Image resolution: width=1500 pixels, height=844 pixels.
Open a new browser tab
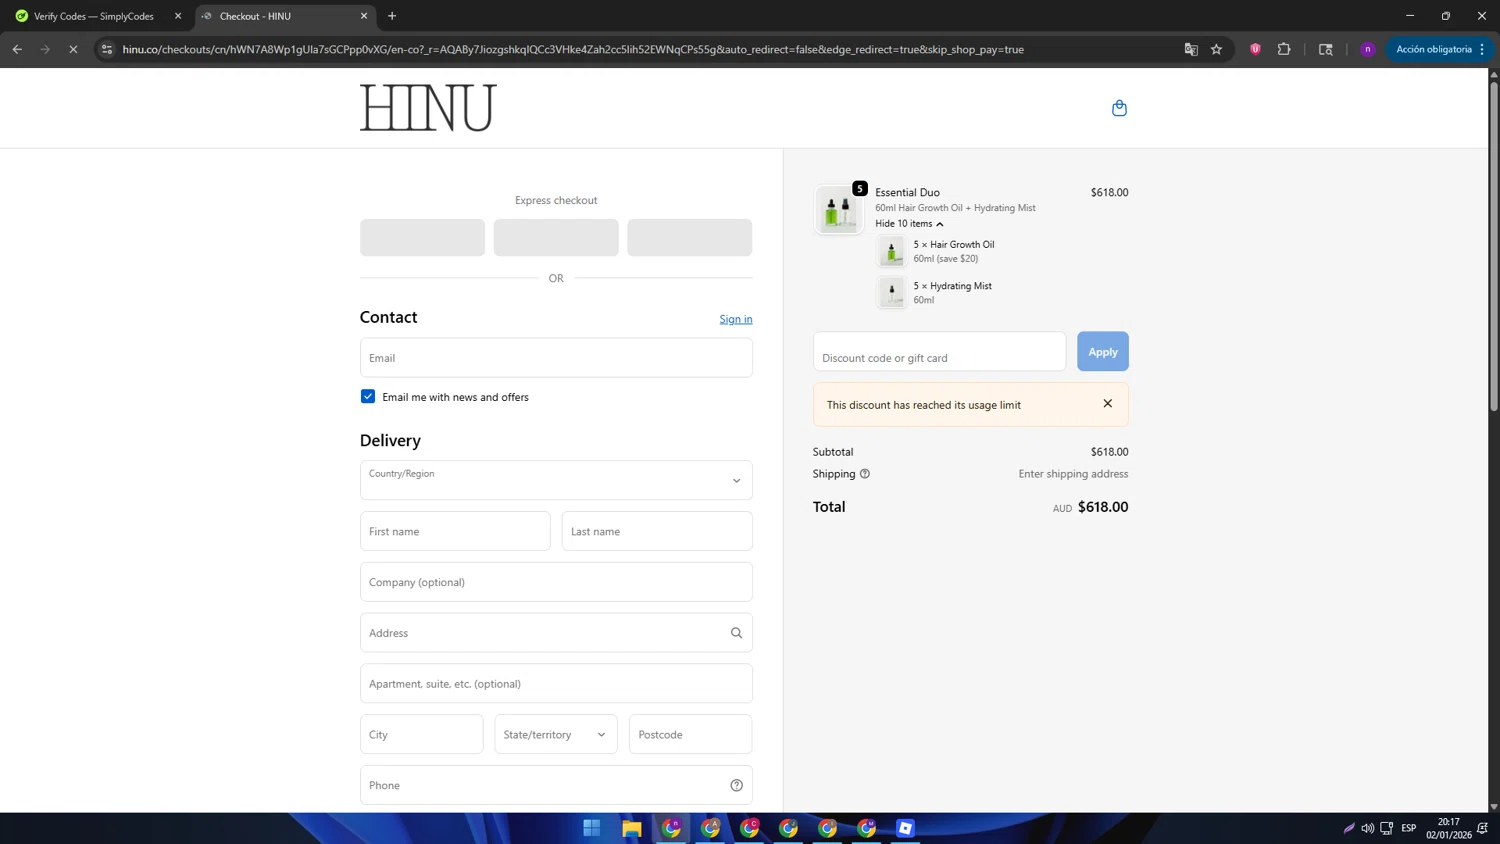click(392, 16)
